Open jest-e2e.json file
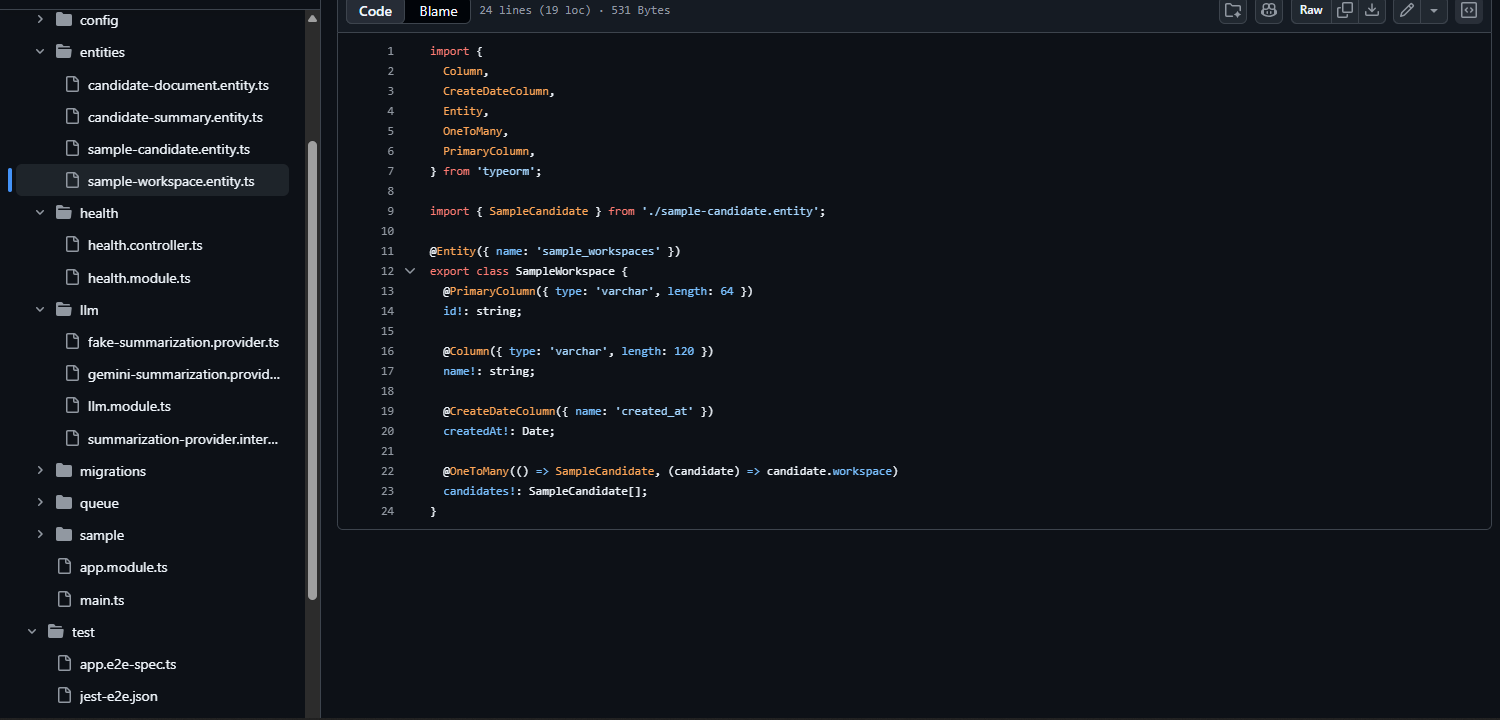1500x720 pixels. 119,696
